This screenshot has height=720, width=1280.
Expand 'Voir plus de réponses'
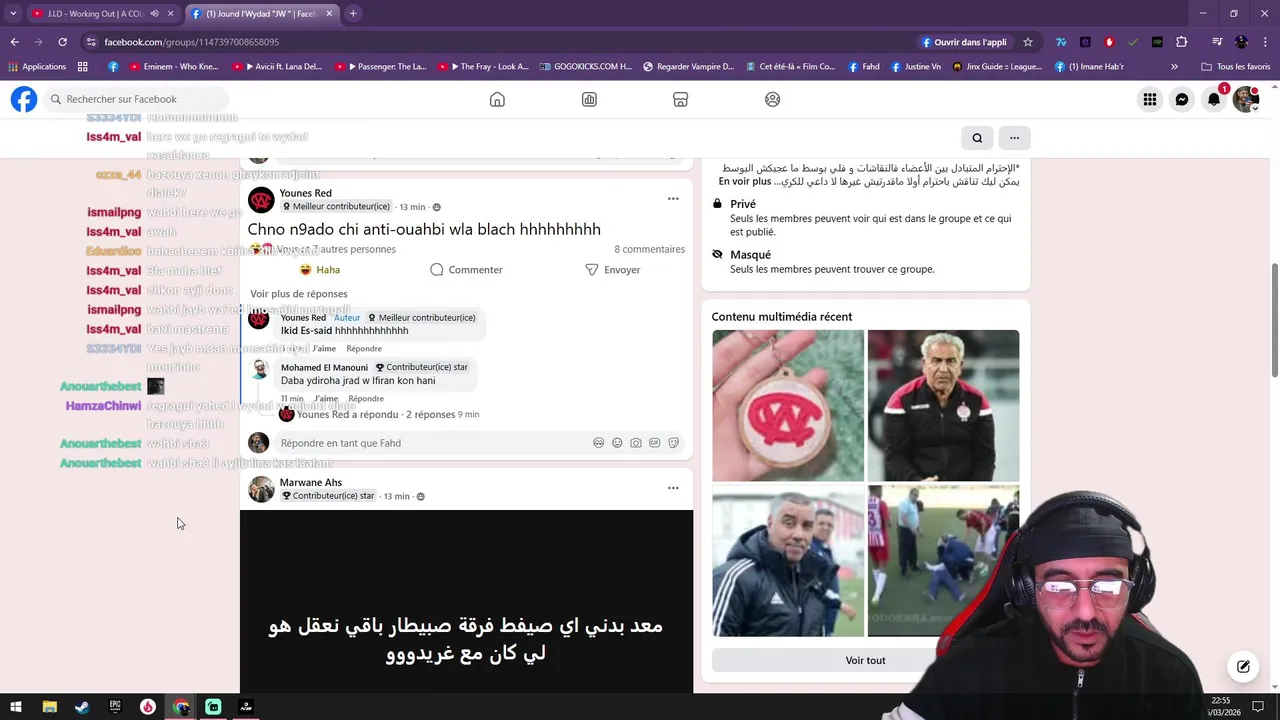(x=299, y=294)
